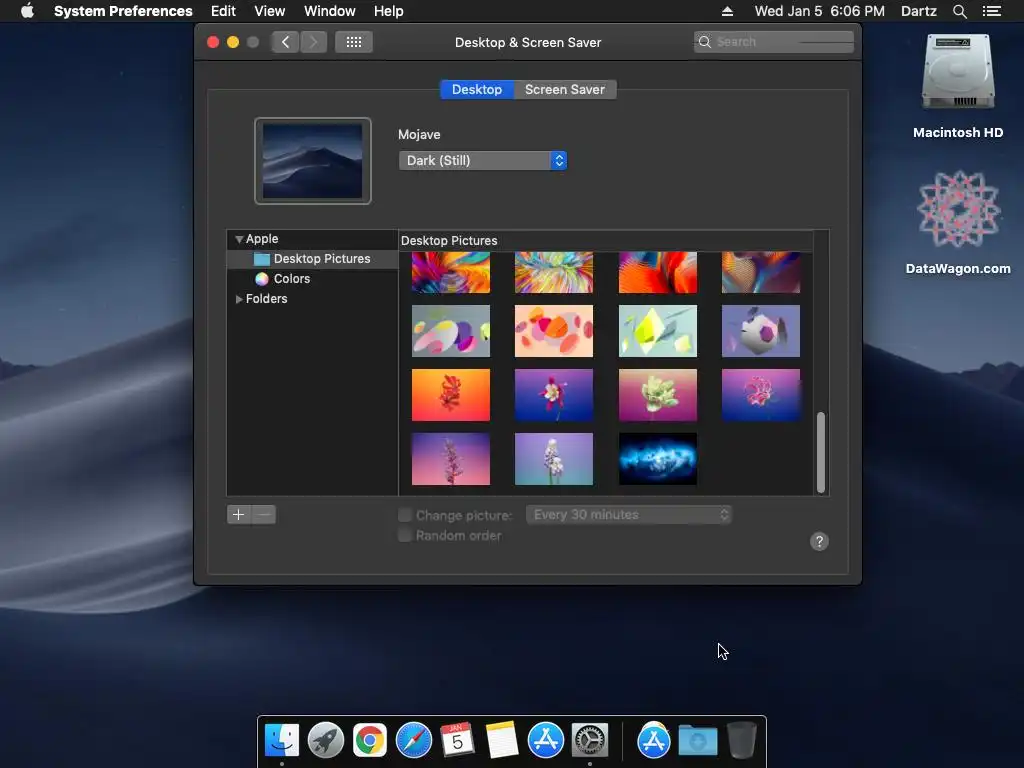Click the current Mojave wallpaper preview

(x=313, y=161)
